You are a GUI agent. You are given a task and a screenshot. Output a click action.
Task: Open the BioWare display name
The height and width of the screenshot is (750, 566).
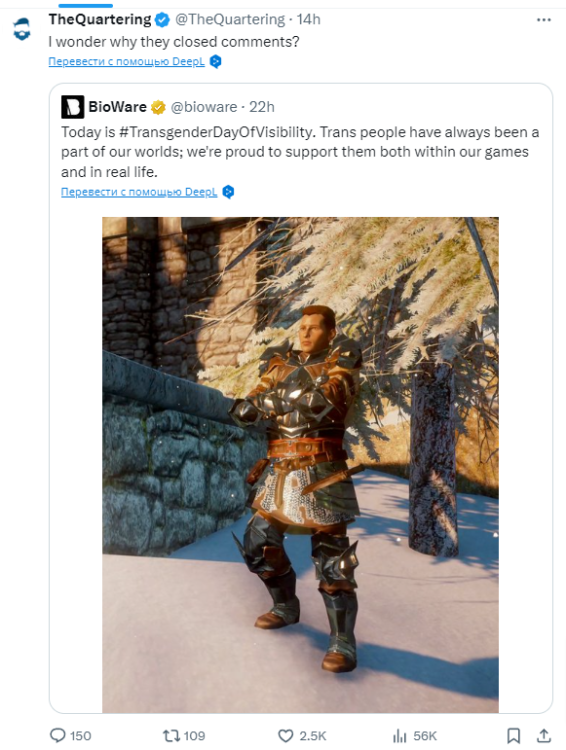click(117, 107)
